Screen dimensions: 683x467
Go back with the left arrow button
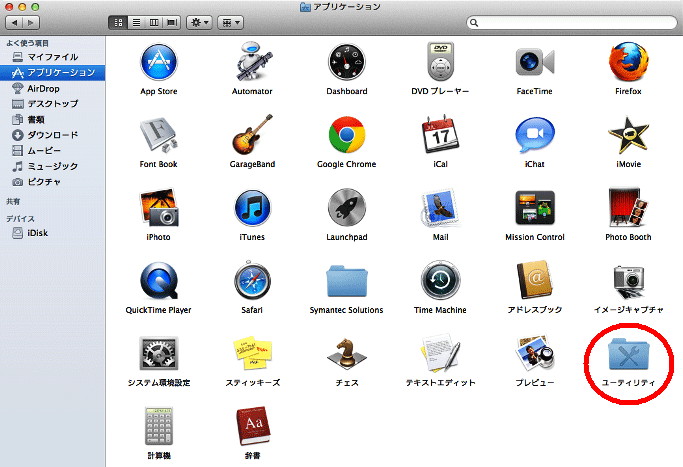[x=14, y=23]
